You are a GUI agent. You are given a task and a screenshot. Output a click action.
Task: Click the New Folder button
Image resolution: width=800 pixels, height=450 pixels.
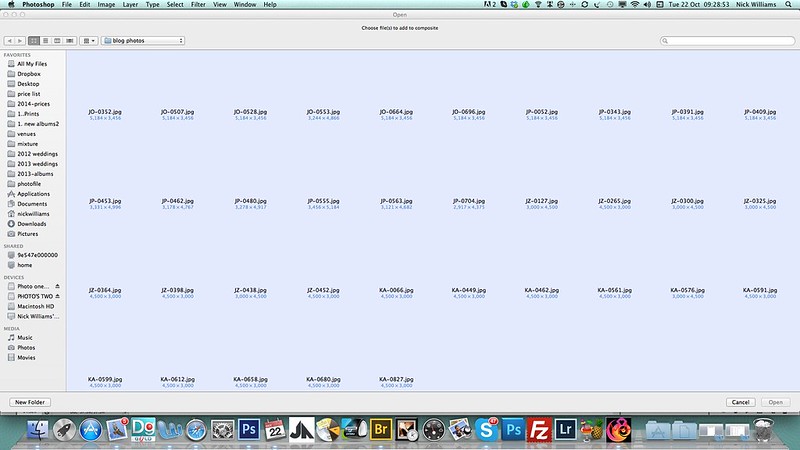29,402
